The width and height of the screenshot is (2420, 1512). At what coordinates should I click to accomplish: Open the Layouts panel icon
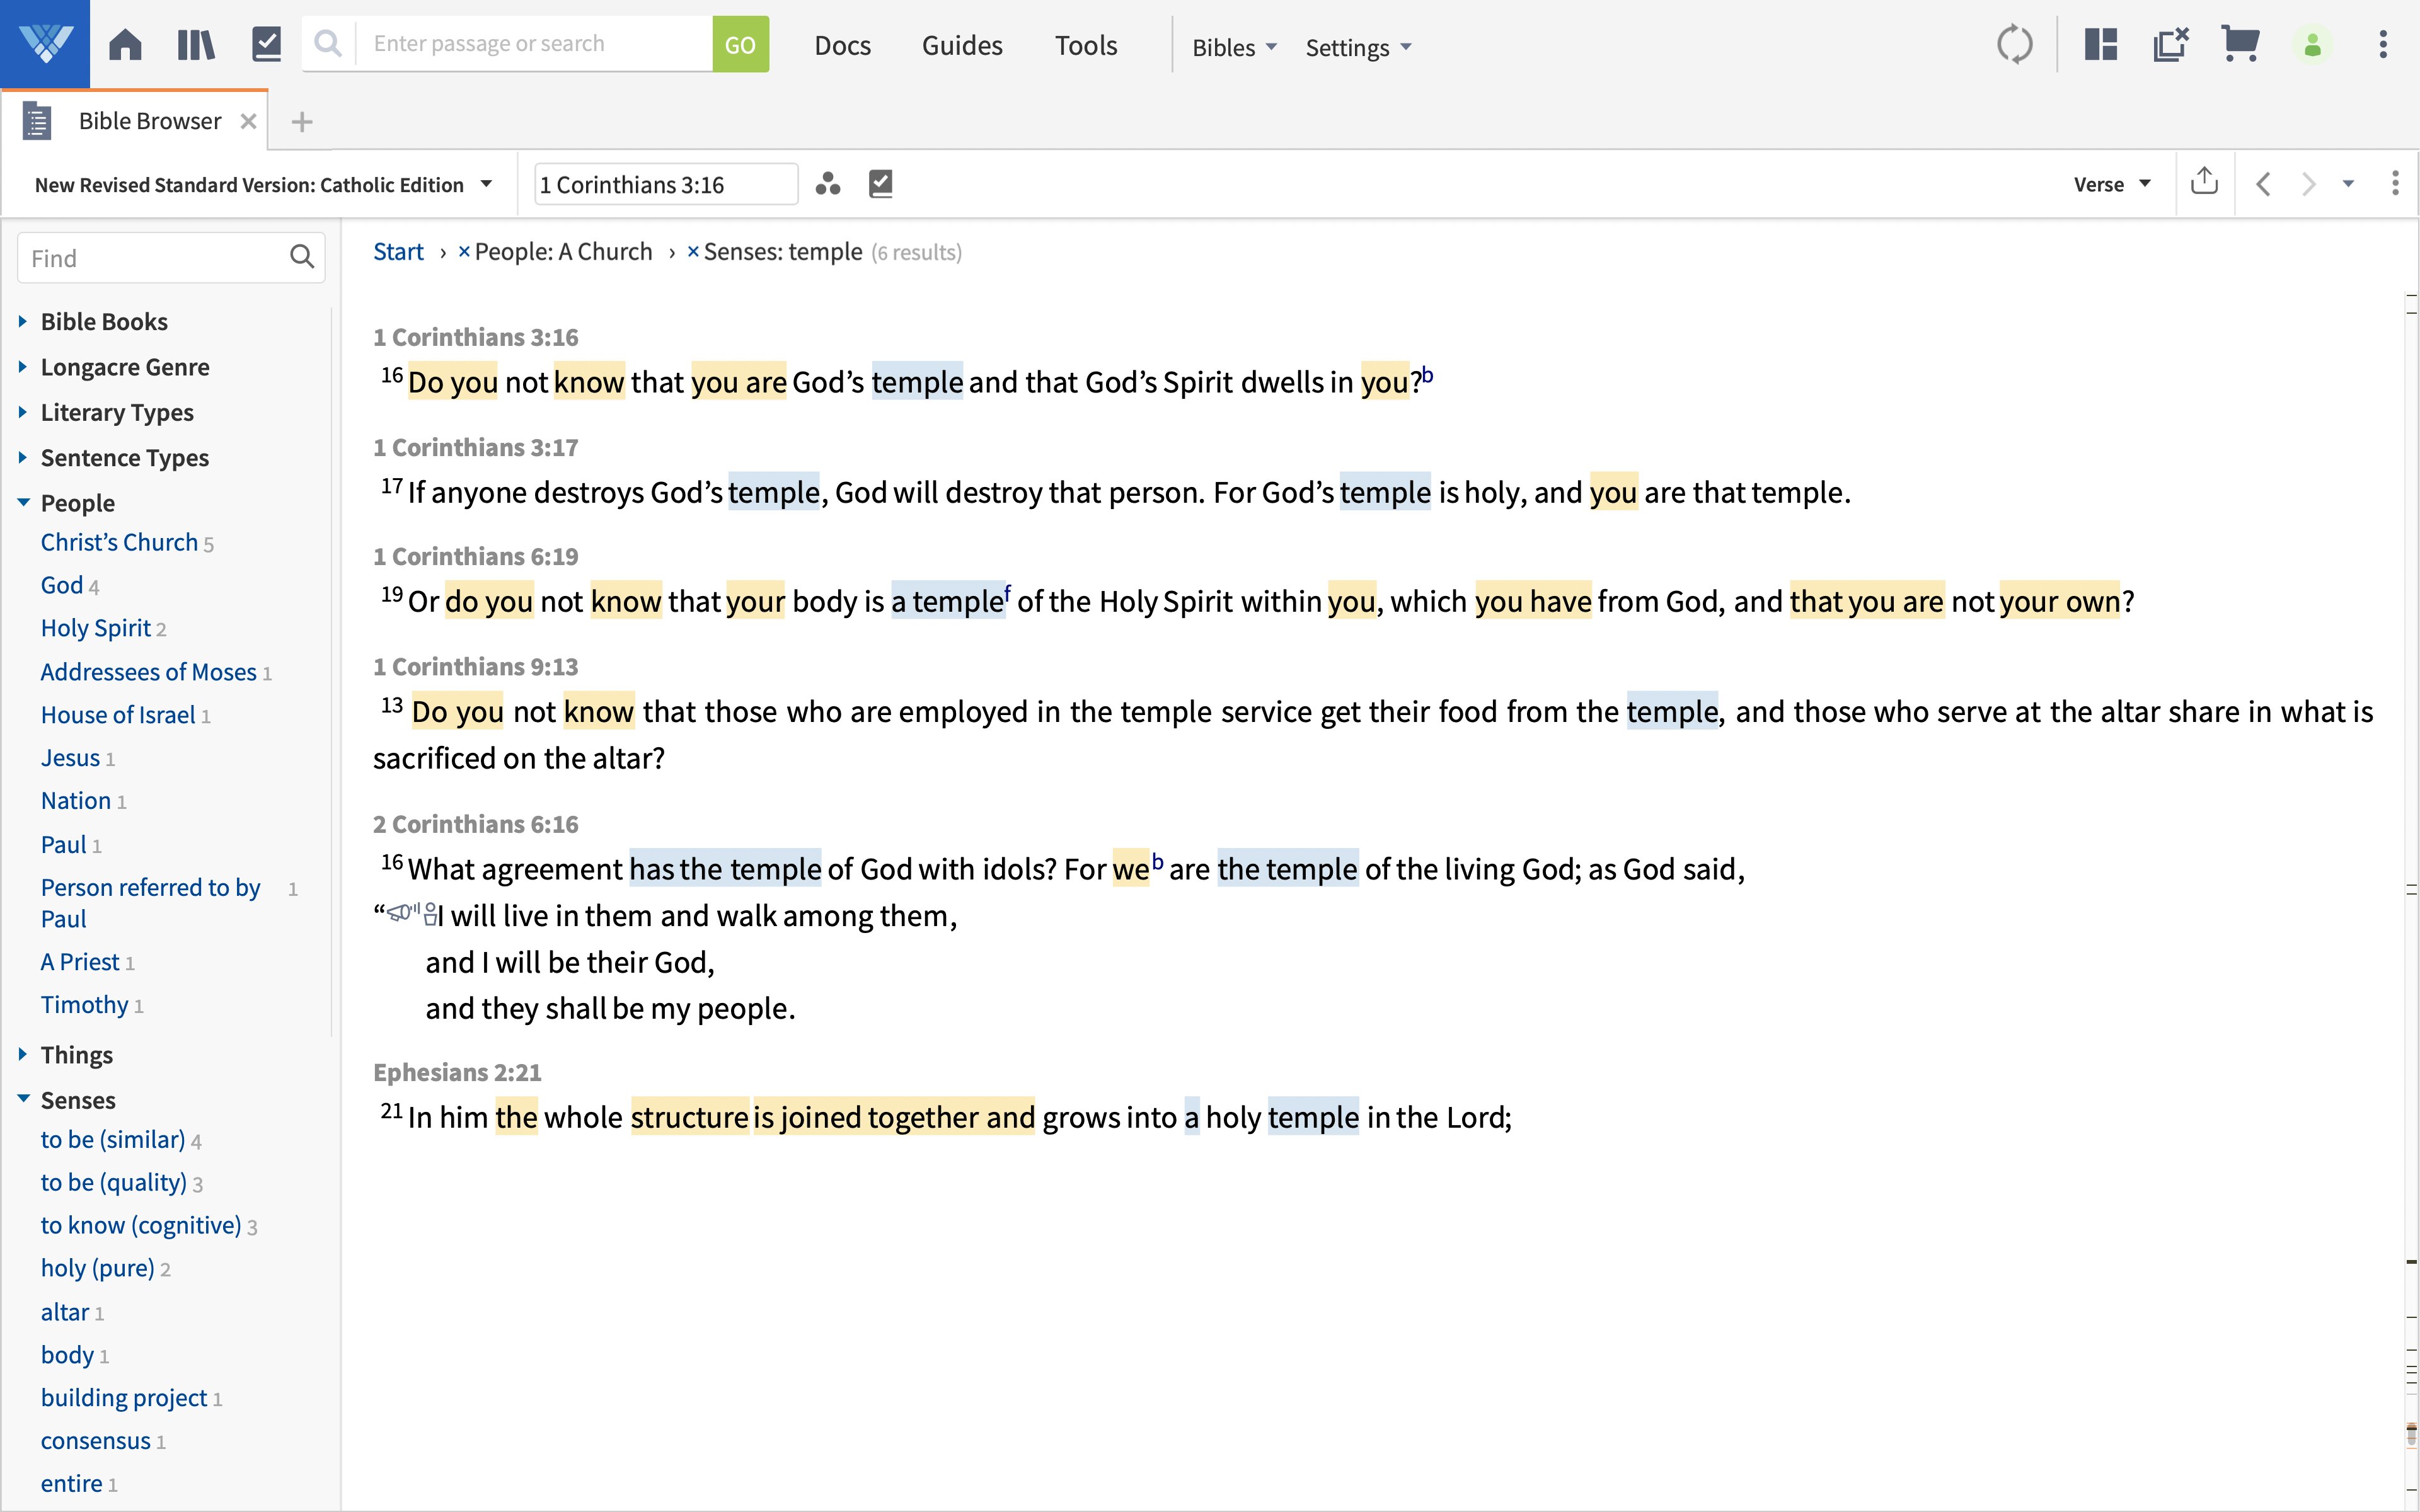pyautogui.click(x=2101, y=45)
